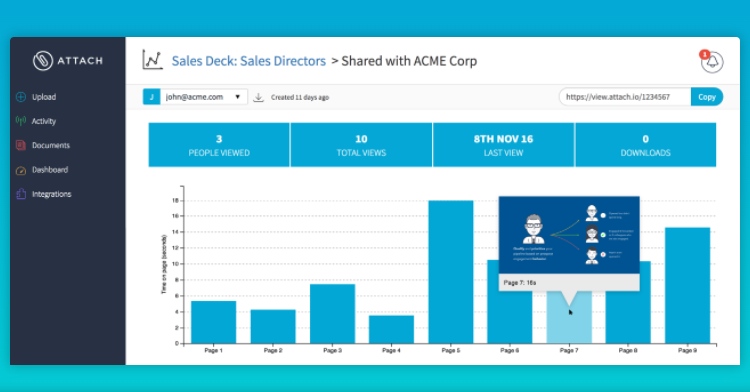Open the notifications bell
Image resolution: width=750 pixels, height=392 pixels.
[x=712, y=62]
